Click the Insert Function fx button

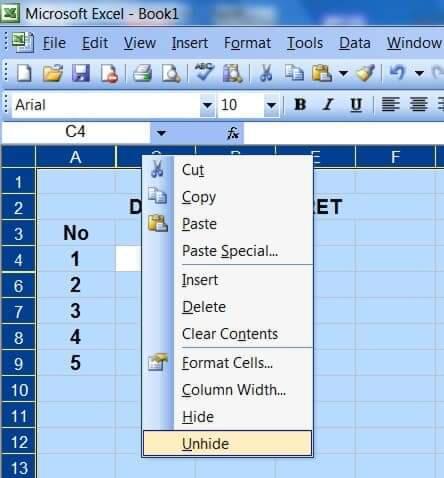coord(233,133)
